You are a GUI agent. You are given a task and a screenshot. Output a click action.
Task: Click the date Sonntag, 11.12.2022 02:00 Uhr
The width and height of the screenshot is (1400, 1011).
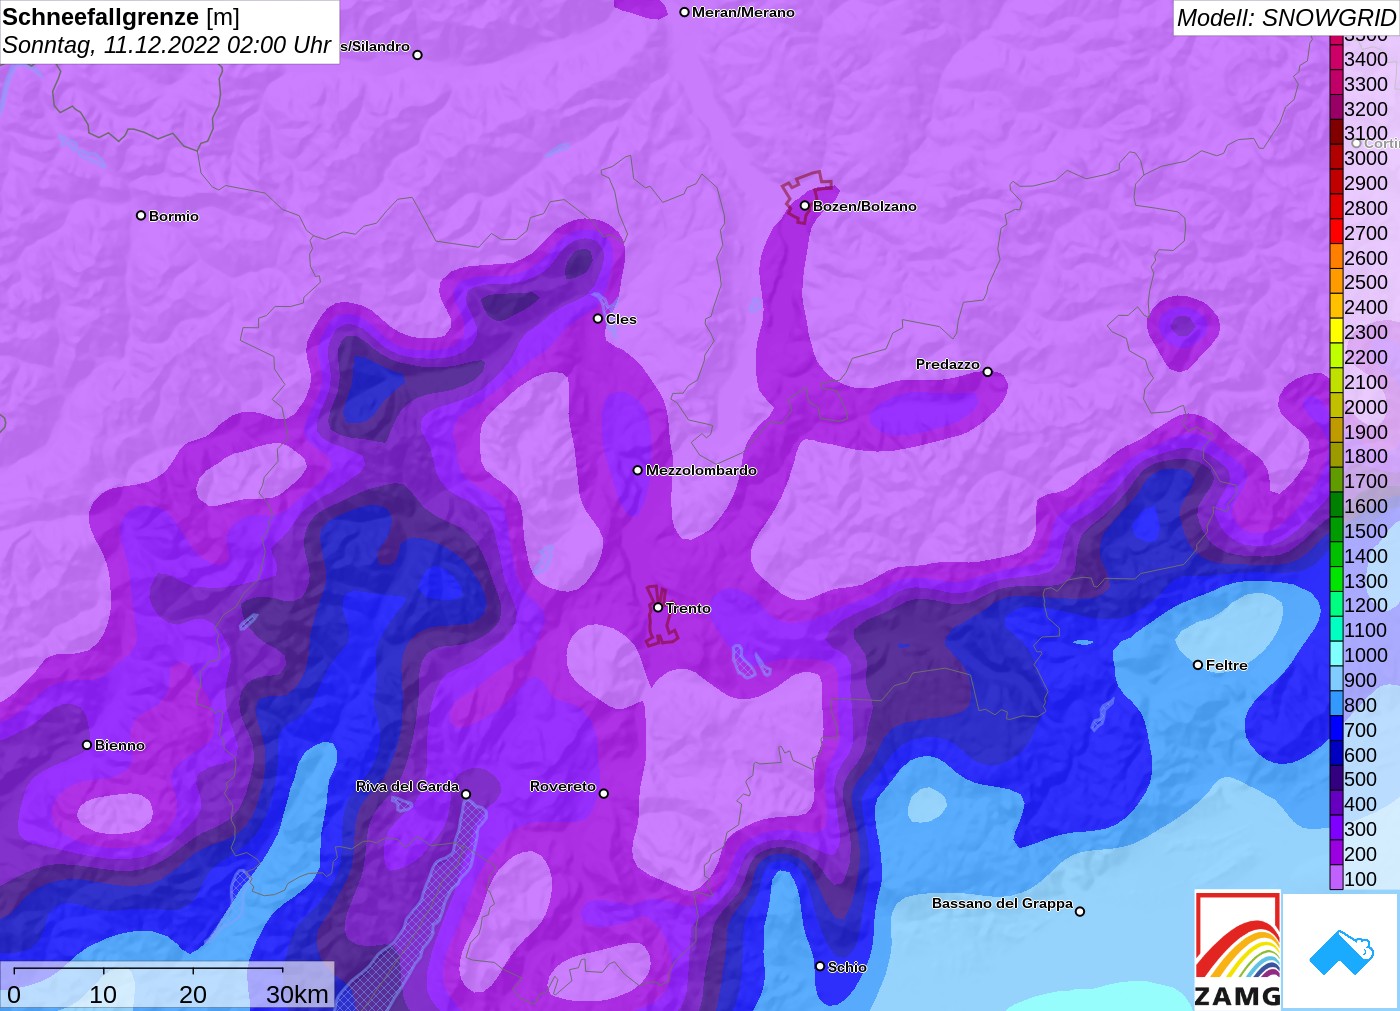pyautogui.click(x=167, y=45)
